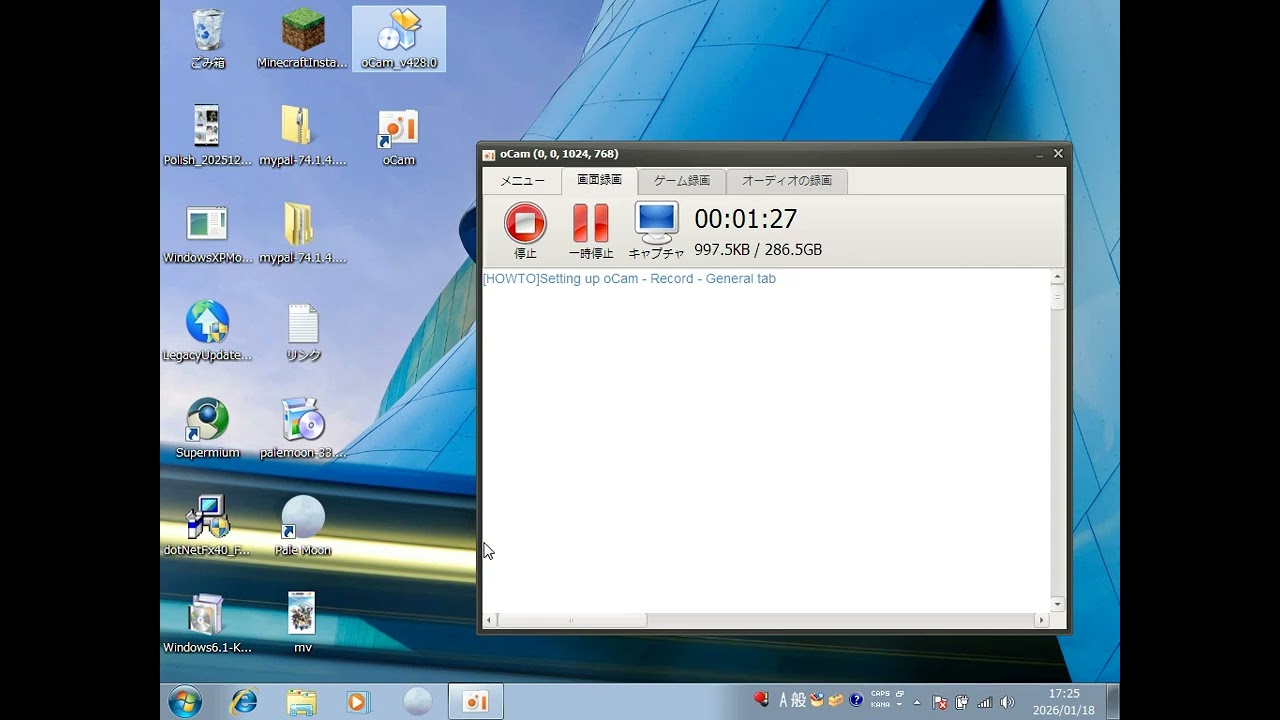Toggle the KANA indicator in language bar
The height and width of the screenshot is (720, 1280).
click(880, 705)
